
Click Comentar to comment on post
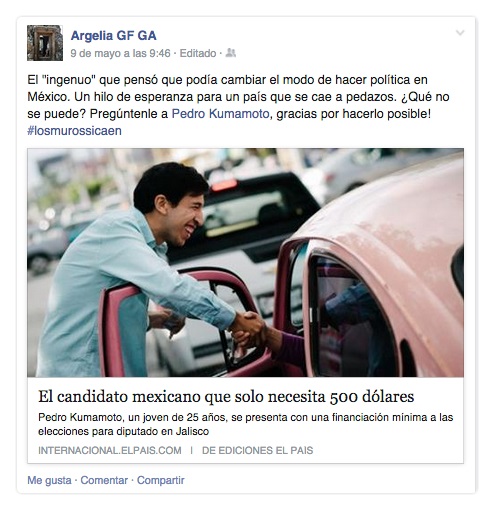click(x=104, y=480)
